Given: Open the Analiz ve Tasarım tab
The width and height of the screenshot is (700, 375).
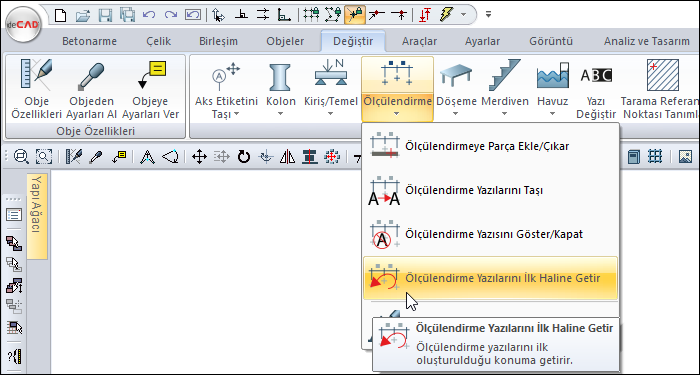Looking at the screenshot, I should tap(647, 42).
